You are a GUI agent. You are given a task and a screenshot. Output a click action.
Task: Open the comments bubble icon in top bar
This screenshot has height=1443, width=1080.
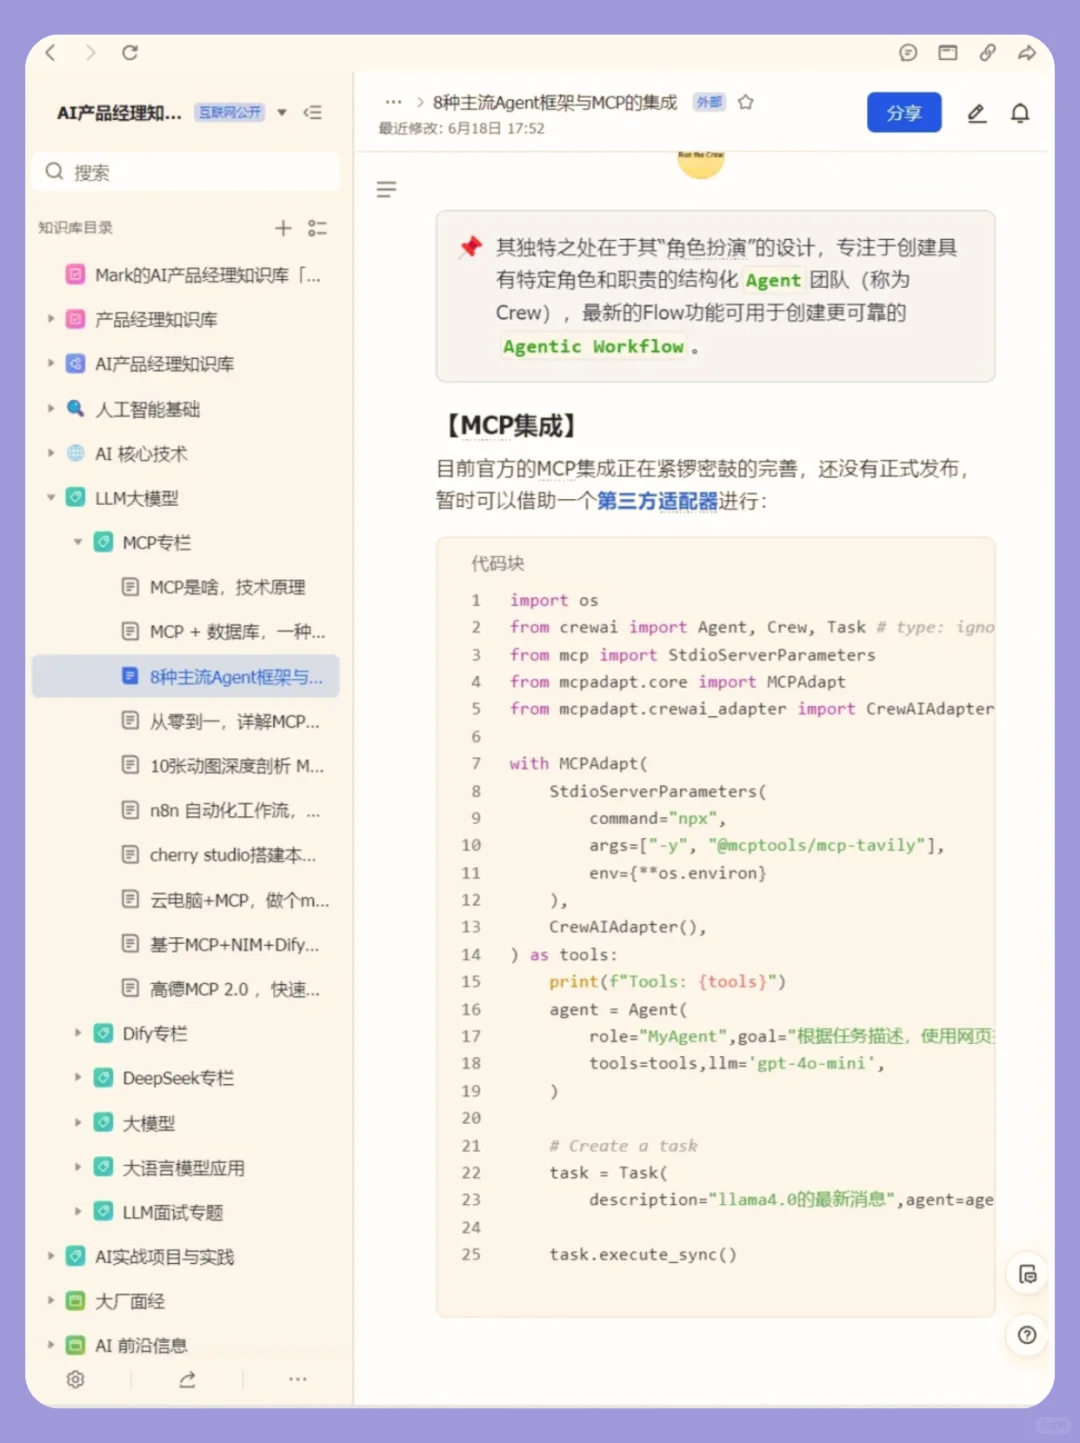coord(908,53)
